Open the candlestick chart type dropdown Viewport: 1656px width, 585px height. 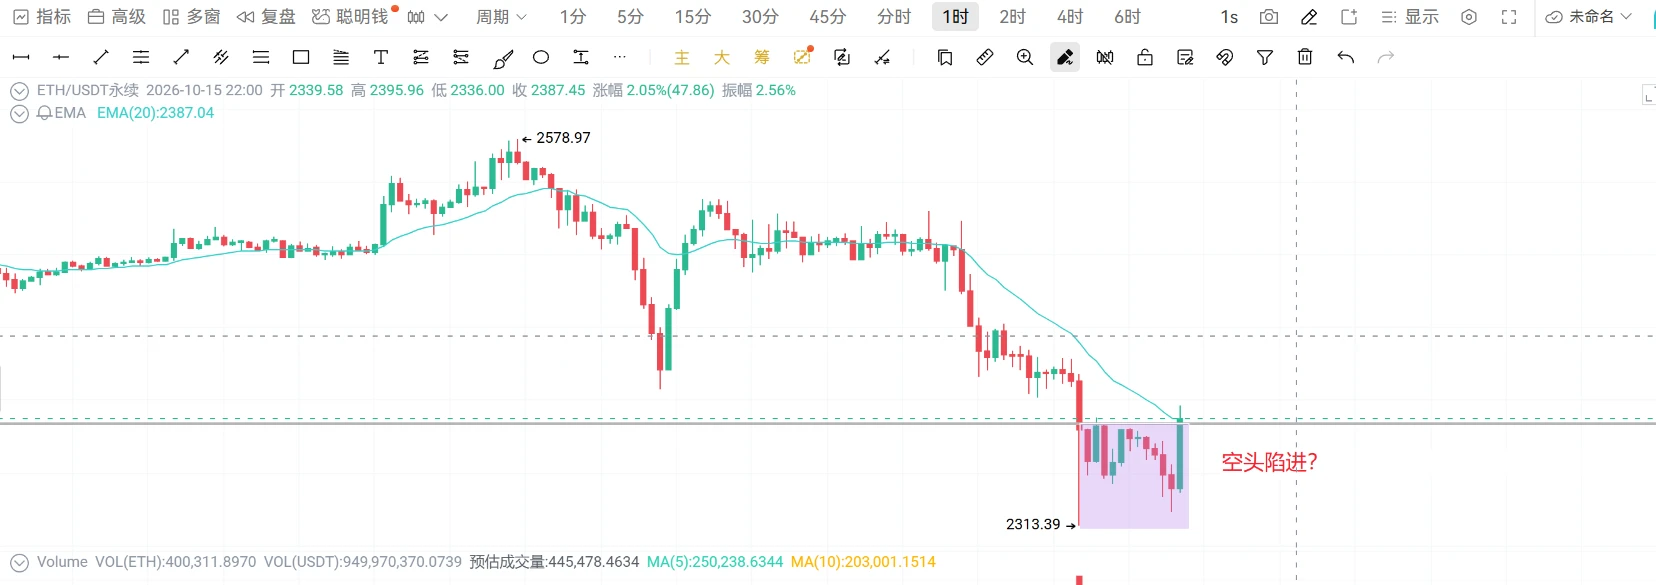tap(427, 17)
